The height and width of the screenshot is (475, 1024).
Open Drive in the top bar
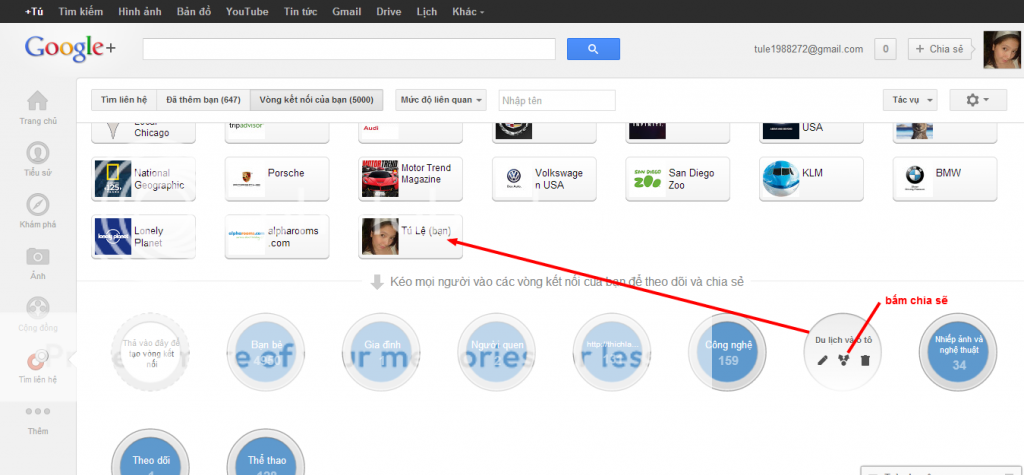(389, 12)
